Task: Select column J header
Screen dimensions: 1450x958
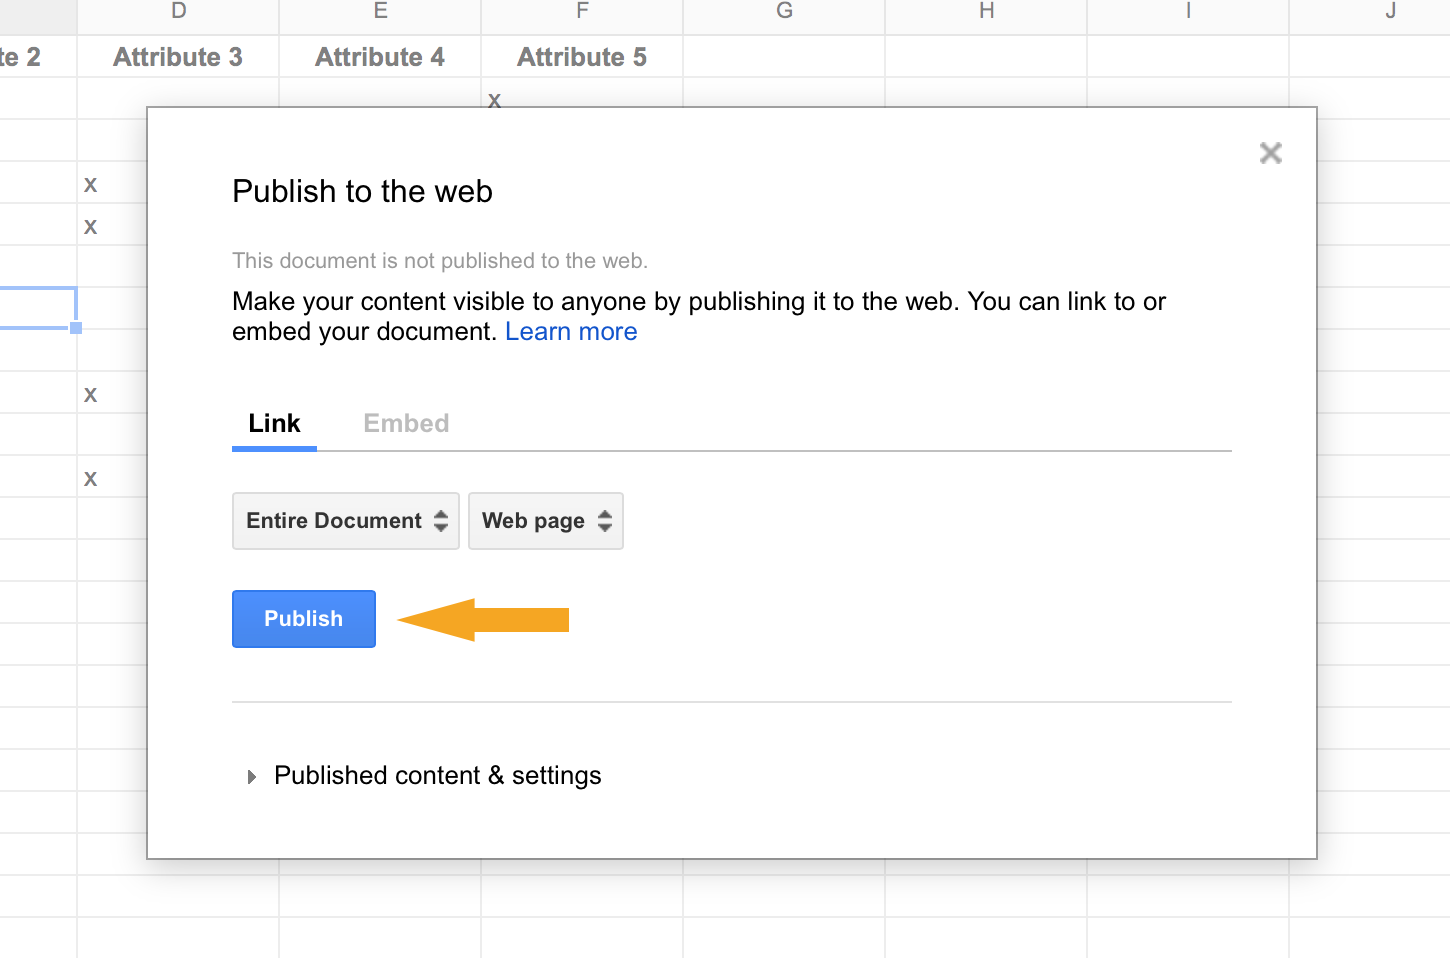Action: 1390,12
